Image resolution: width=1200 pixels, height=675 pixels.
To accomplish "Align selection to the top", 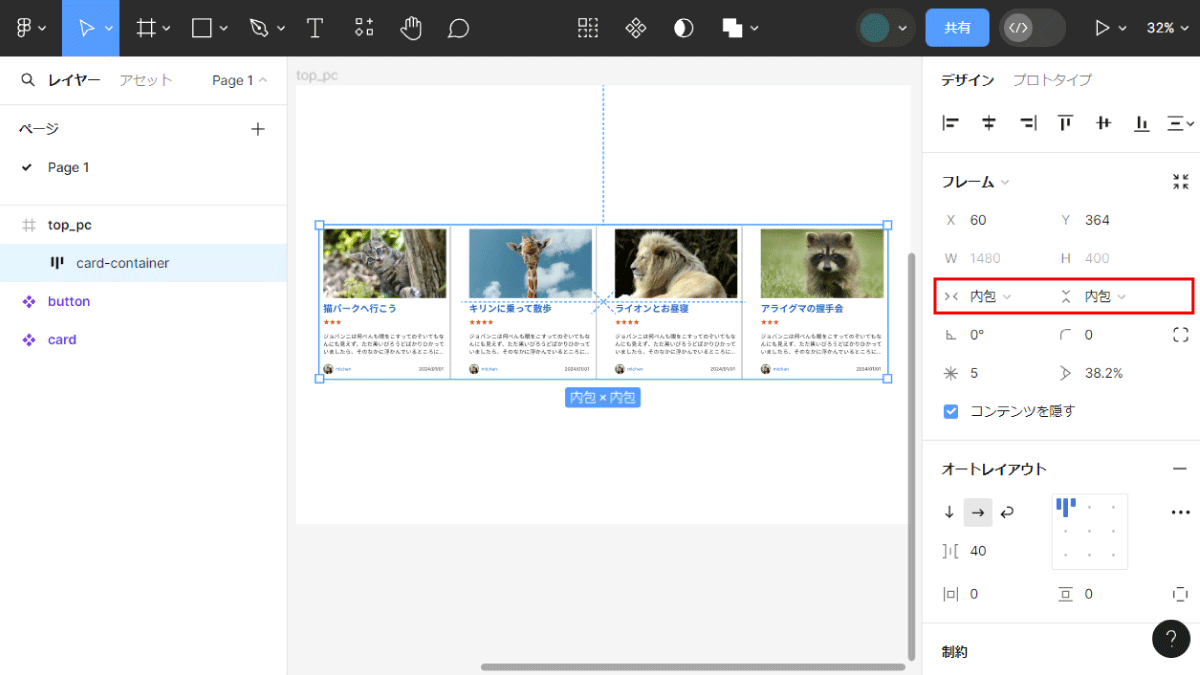I will tap(1065, 123).
